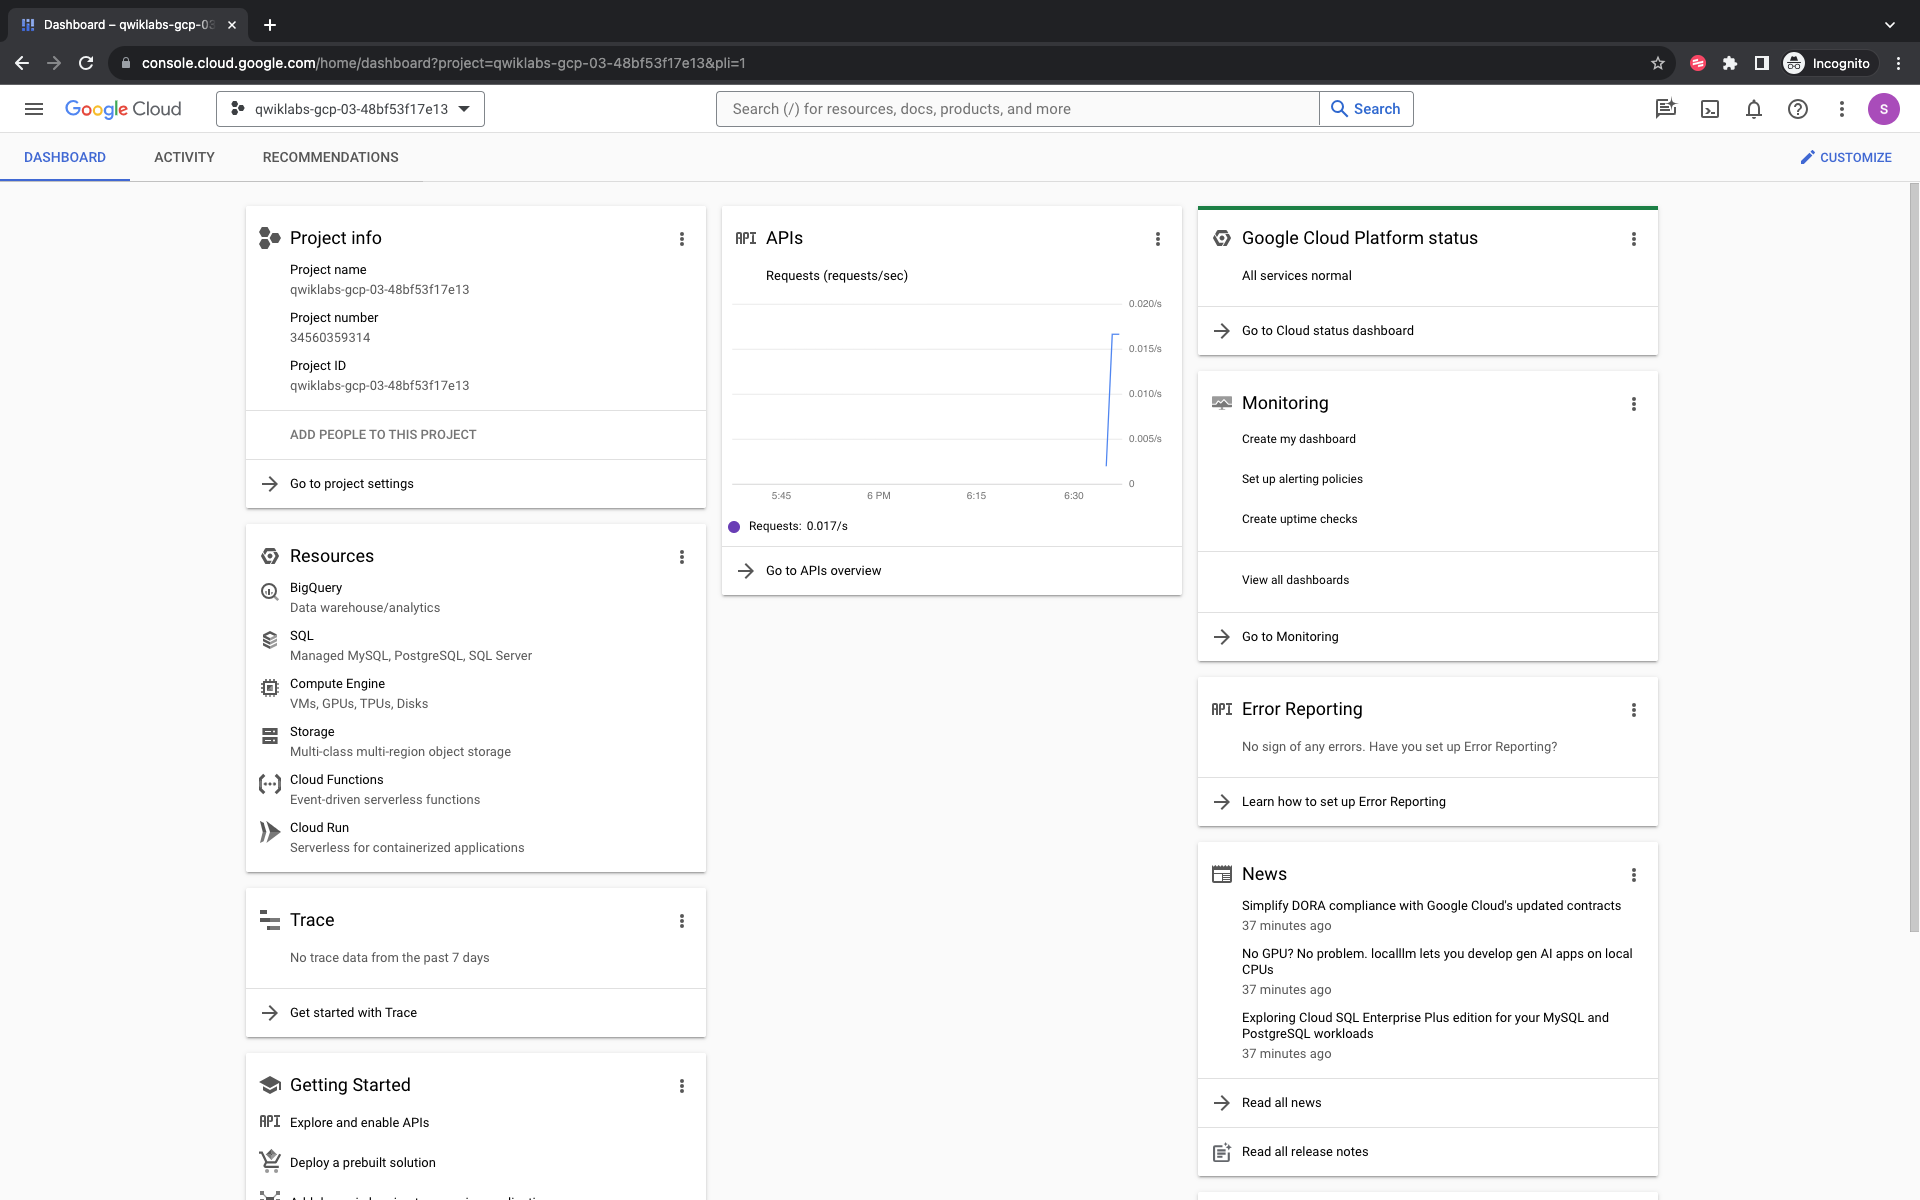
Task: Open the browser extensions puzzle icon
Action: 1730,63
